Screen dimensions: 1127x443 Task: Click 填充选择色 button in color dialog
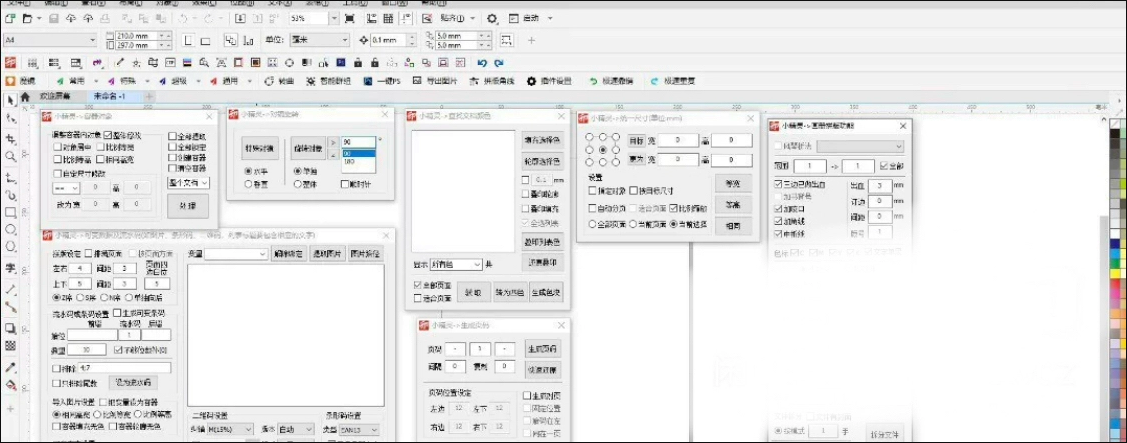point(543,140)
